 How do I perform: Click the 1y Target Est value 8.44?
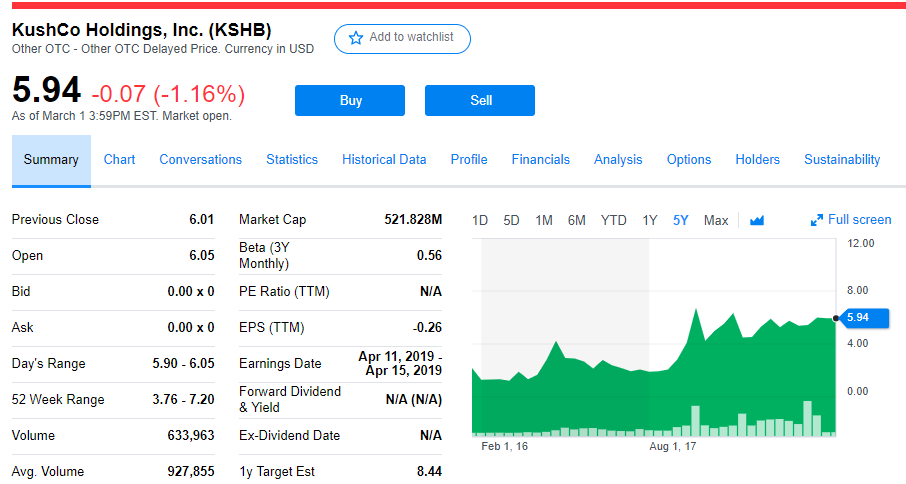(429, 471)
